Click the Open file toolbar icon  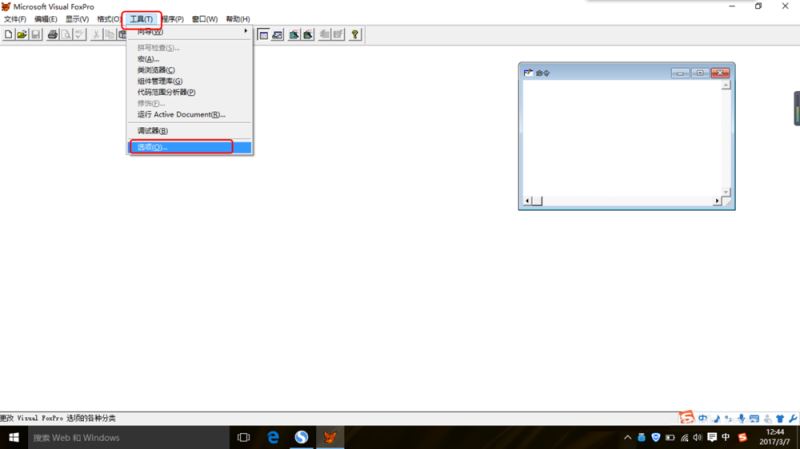[x=22, y=35]
